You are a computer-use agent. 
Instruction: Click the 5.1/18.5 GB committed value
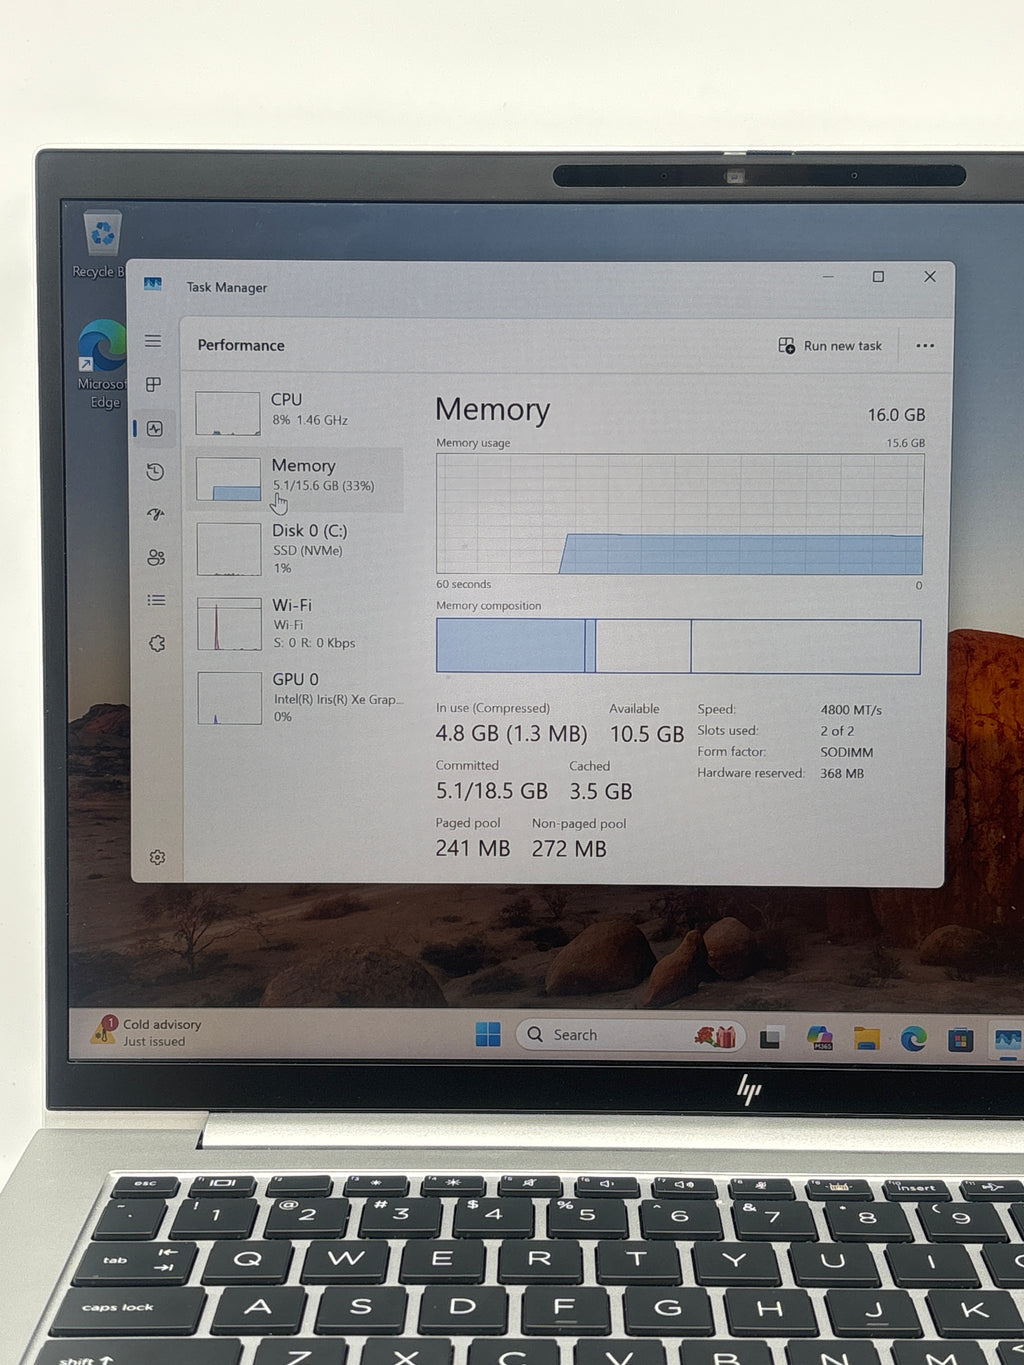(x=491, y=791)
